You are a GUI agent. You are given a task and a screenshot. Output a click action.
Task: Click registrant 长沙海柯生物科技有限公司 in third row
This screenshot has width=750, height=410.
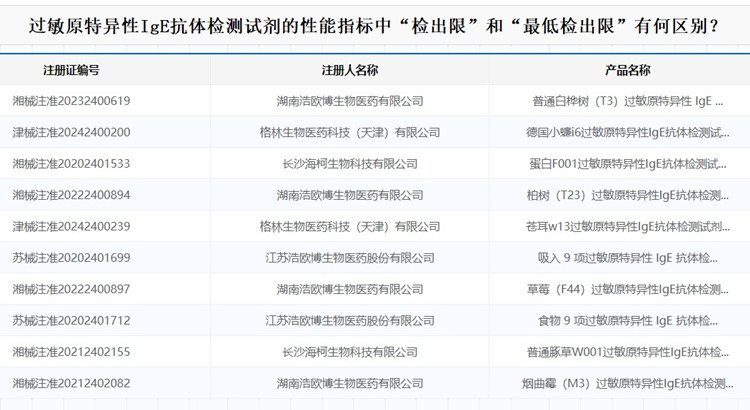(x=349, y=164)
